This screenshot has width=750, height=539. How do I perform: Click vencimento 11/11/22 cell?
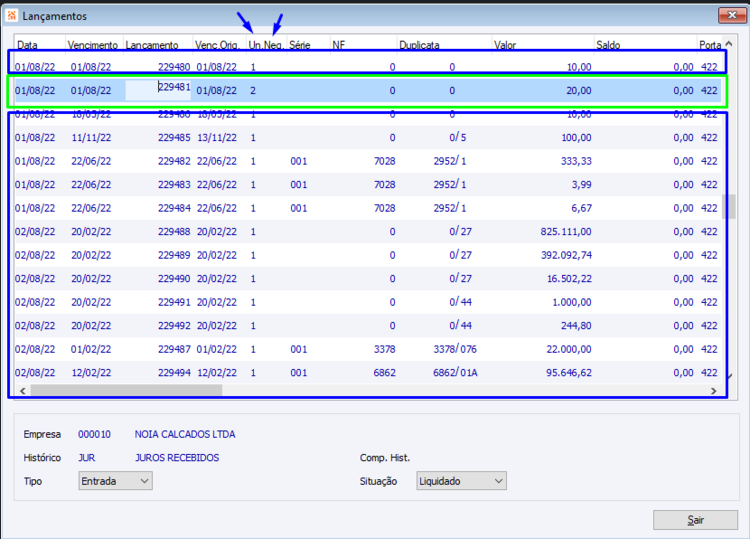(x=91, y=138)
